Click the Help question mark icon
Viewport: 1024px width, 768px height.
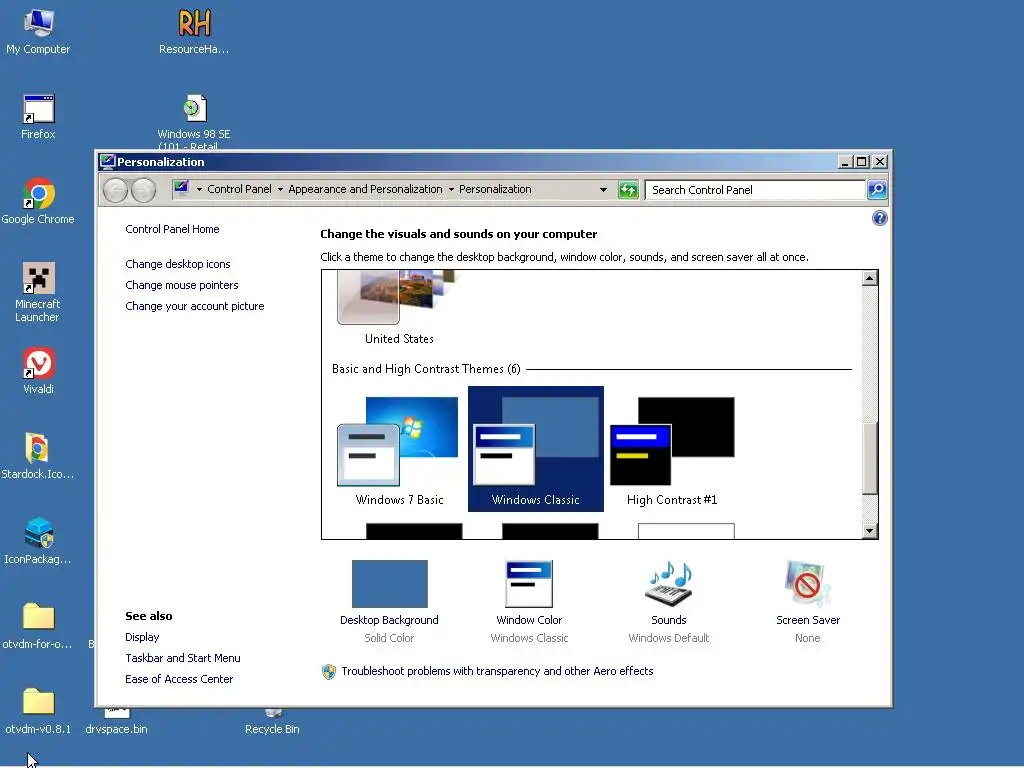(879, 218)
